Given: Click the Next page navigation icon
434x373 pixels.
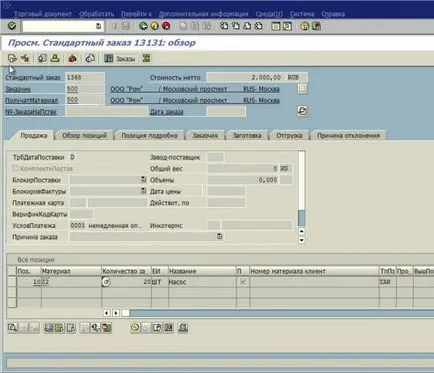Looking at the screenshot, I should coord(247,26).
